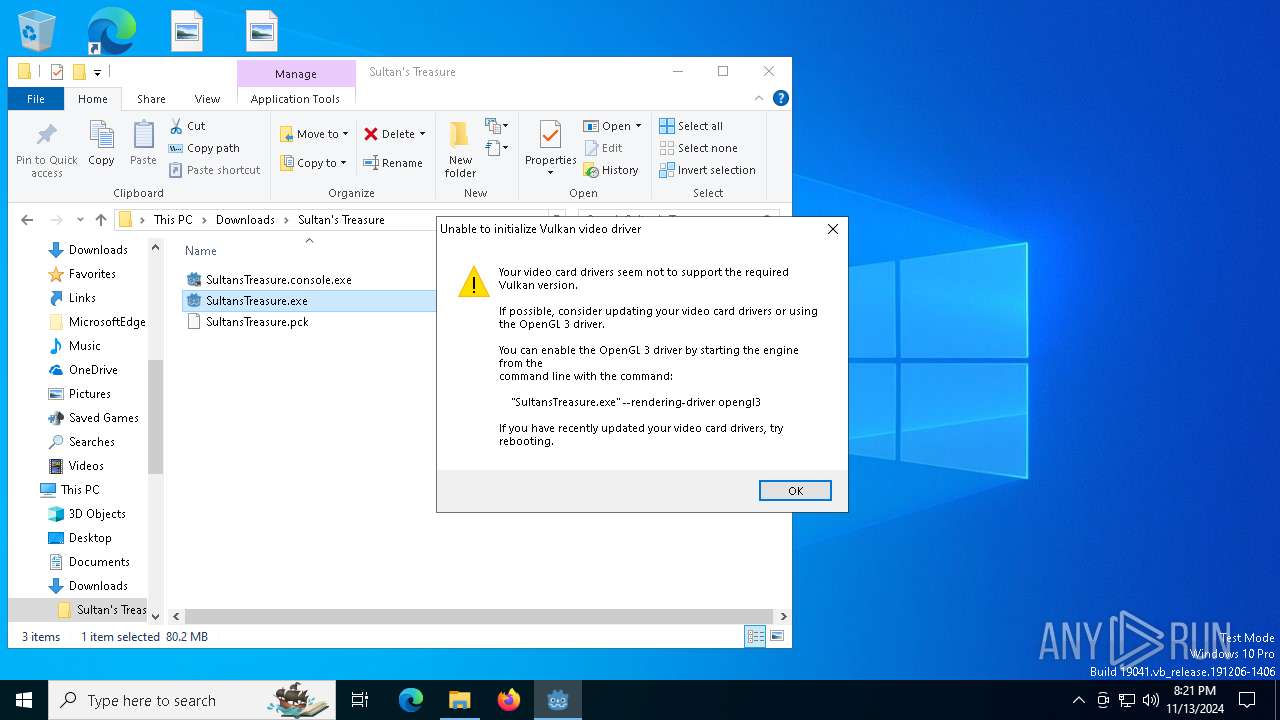
Task: Click Firefox icon in taskbar
Action: click(509, 700)
